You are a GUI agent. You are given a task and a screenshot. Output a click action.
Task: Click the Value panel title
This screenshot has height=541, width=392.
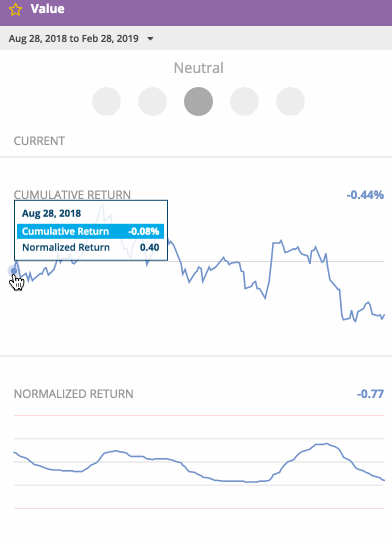pyautogui.click(x=47, y=9)
